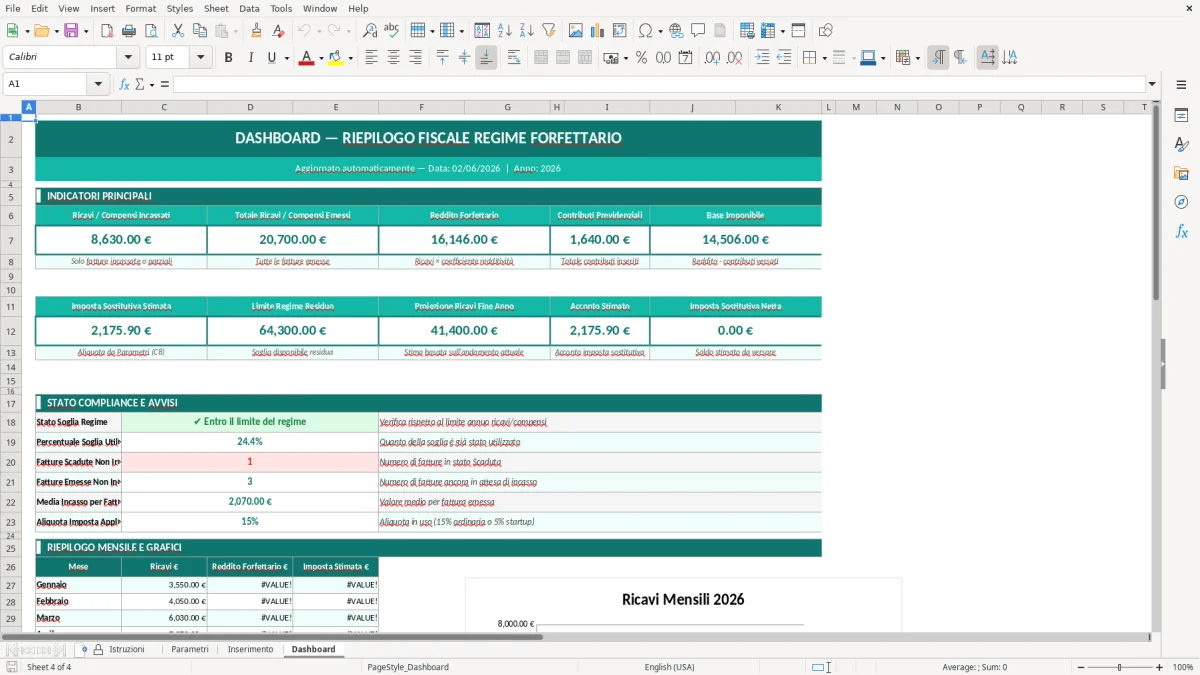
Task: Toggle Wrap Text
Action: pyautogui.click(x=514, y=58)
